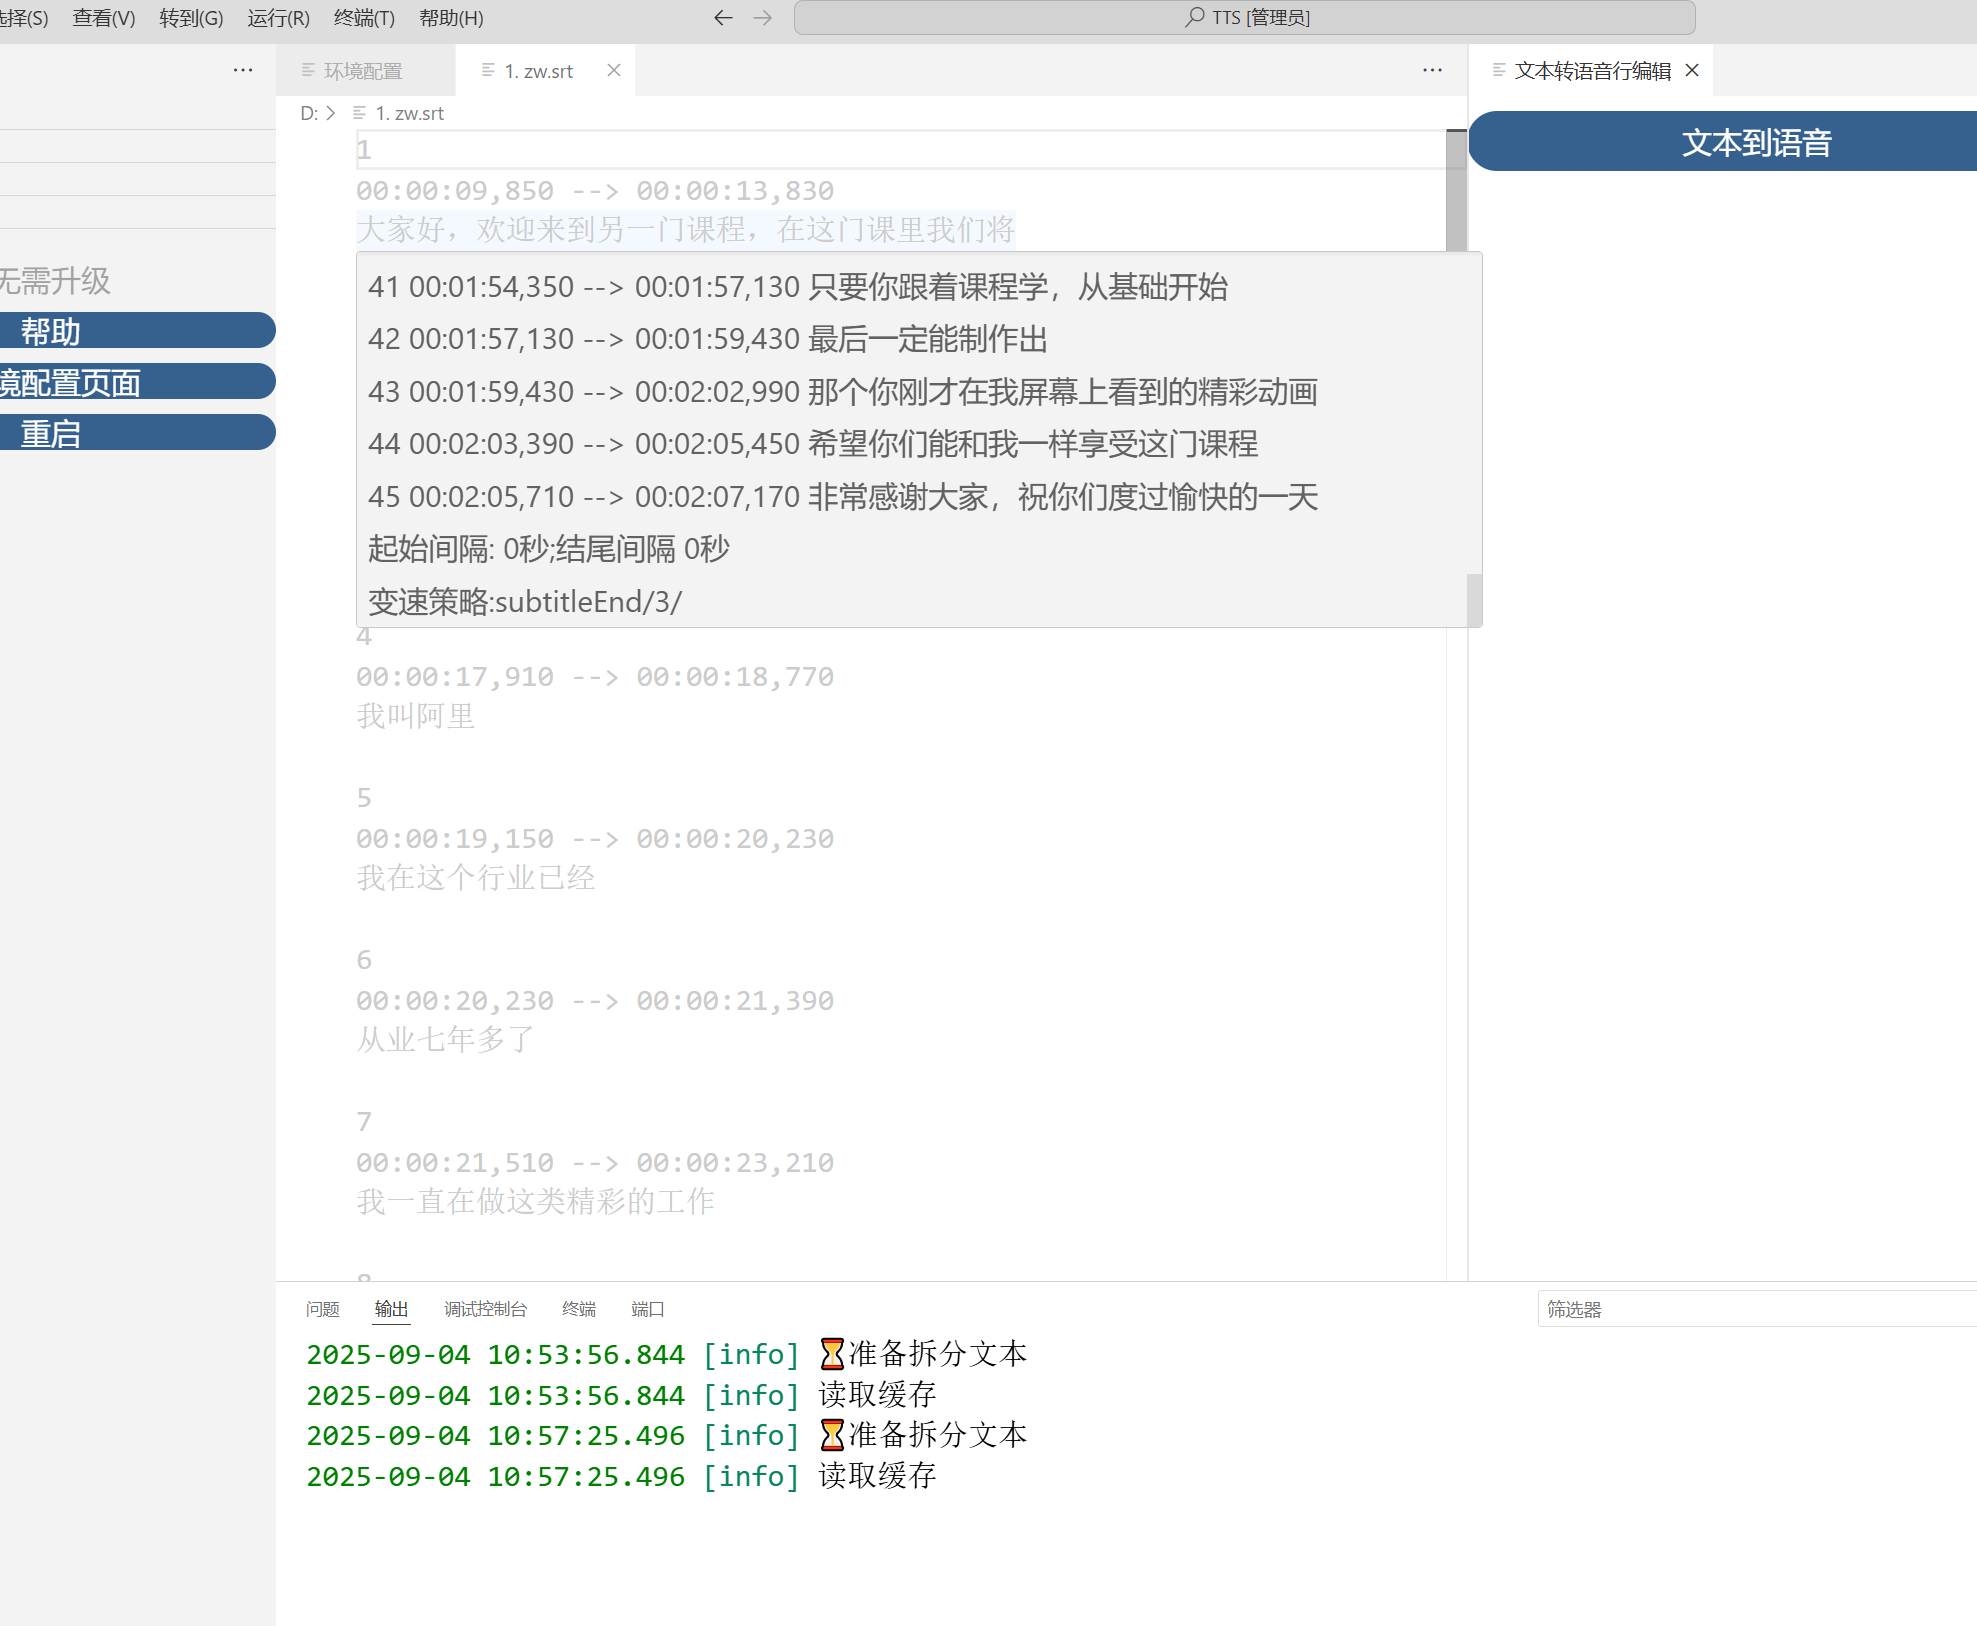The height and width of the screenshot is (1626, 1977).
Task: Close the 文本转语音行编辑 tab
Action: pos(1692,70)
